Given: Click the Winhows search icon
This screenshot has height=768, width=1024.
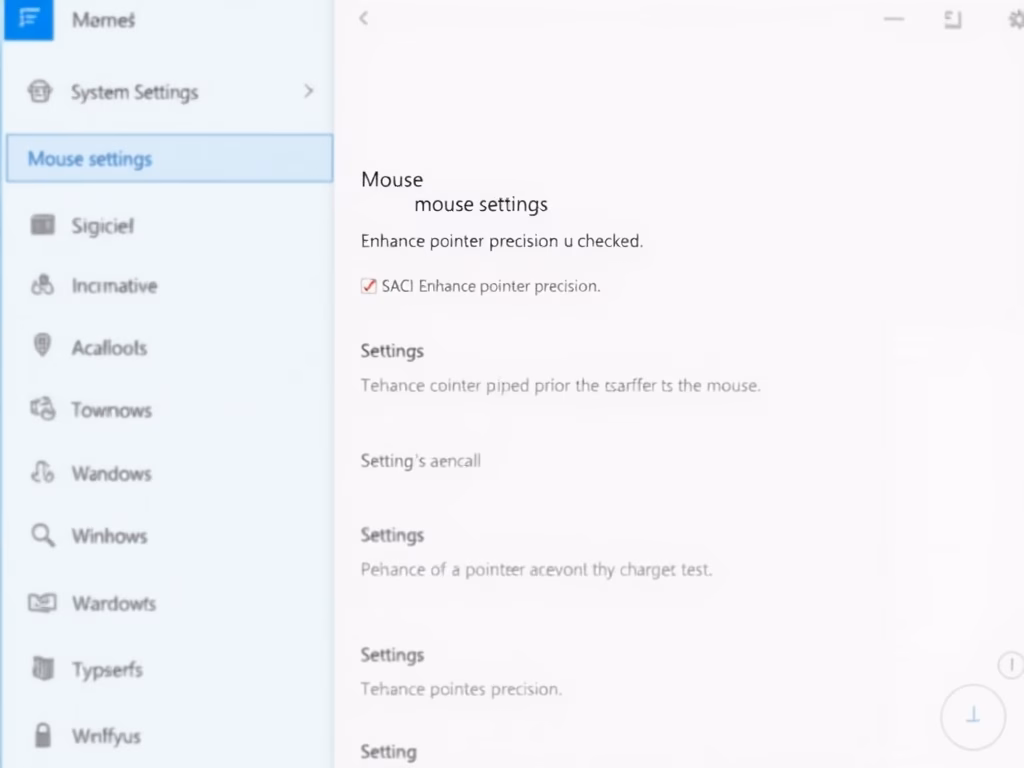Looking at the screenshot, I should pyautogui.click(x=43, y=535).
